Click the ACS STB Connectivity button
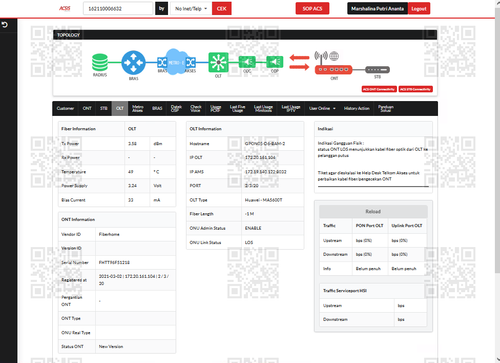This screenshot has height=363, width=500. pyautogui.click(x=416, y=89)
